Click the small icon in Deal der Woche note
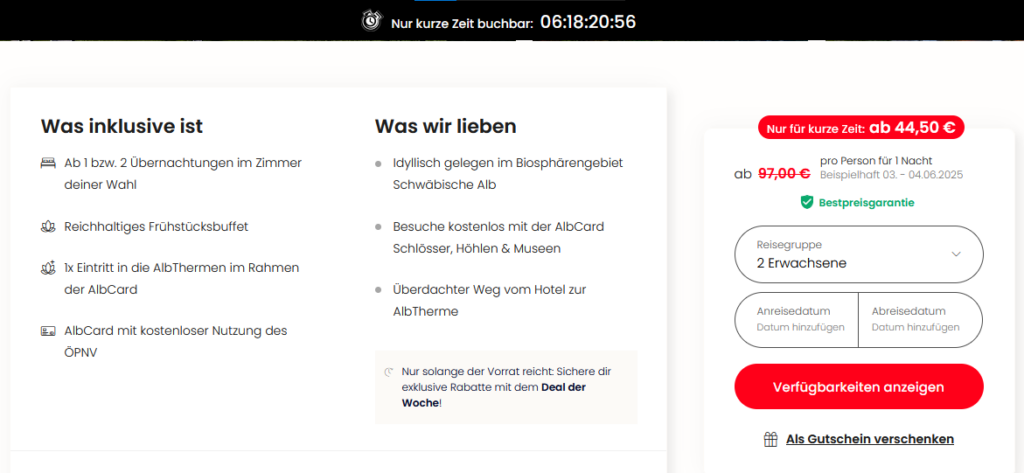The image size is (1024, 473). coord(389,372)
